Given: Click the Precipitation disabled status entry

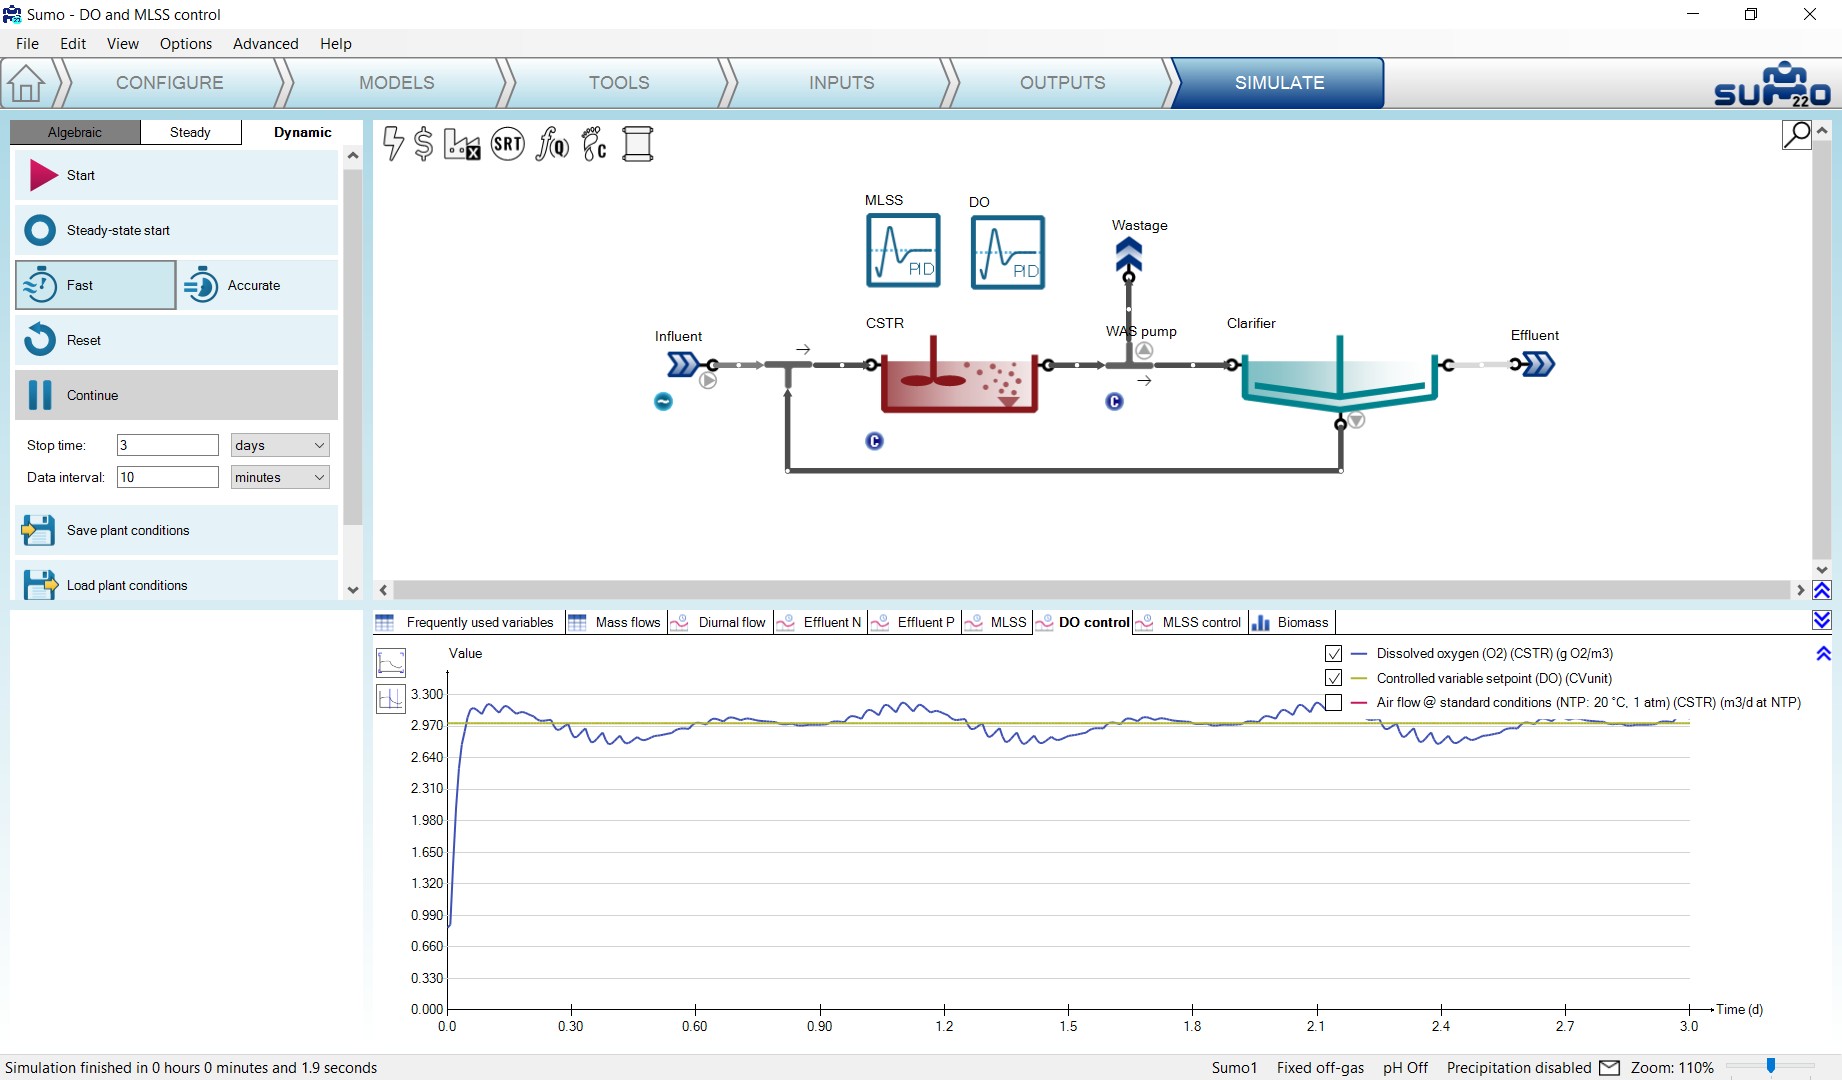Looking at the screenshot, I should coord(1518,1068).
